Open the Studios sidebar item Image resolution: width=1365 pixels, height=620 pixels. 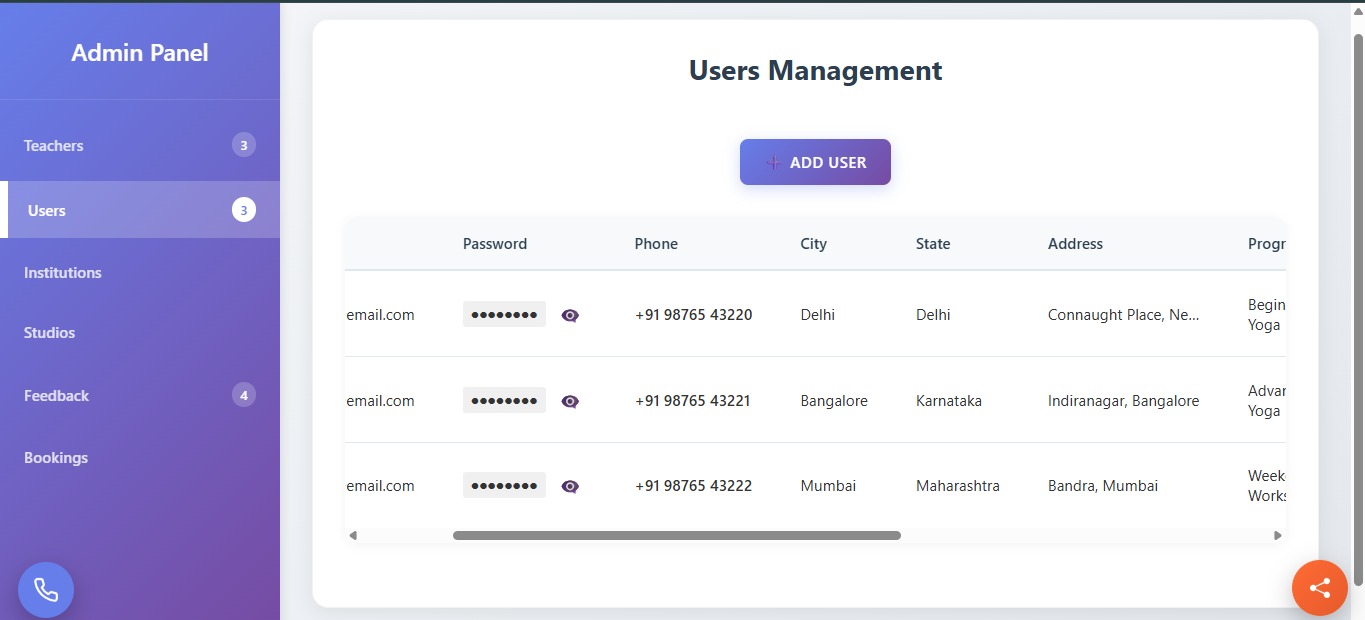pos(50,333)
